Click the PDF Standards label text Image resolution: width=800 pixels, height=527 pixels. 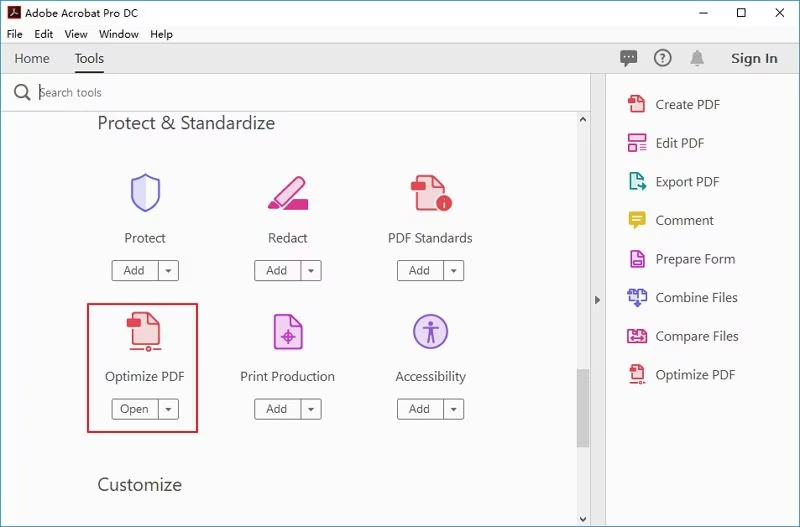430,238
